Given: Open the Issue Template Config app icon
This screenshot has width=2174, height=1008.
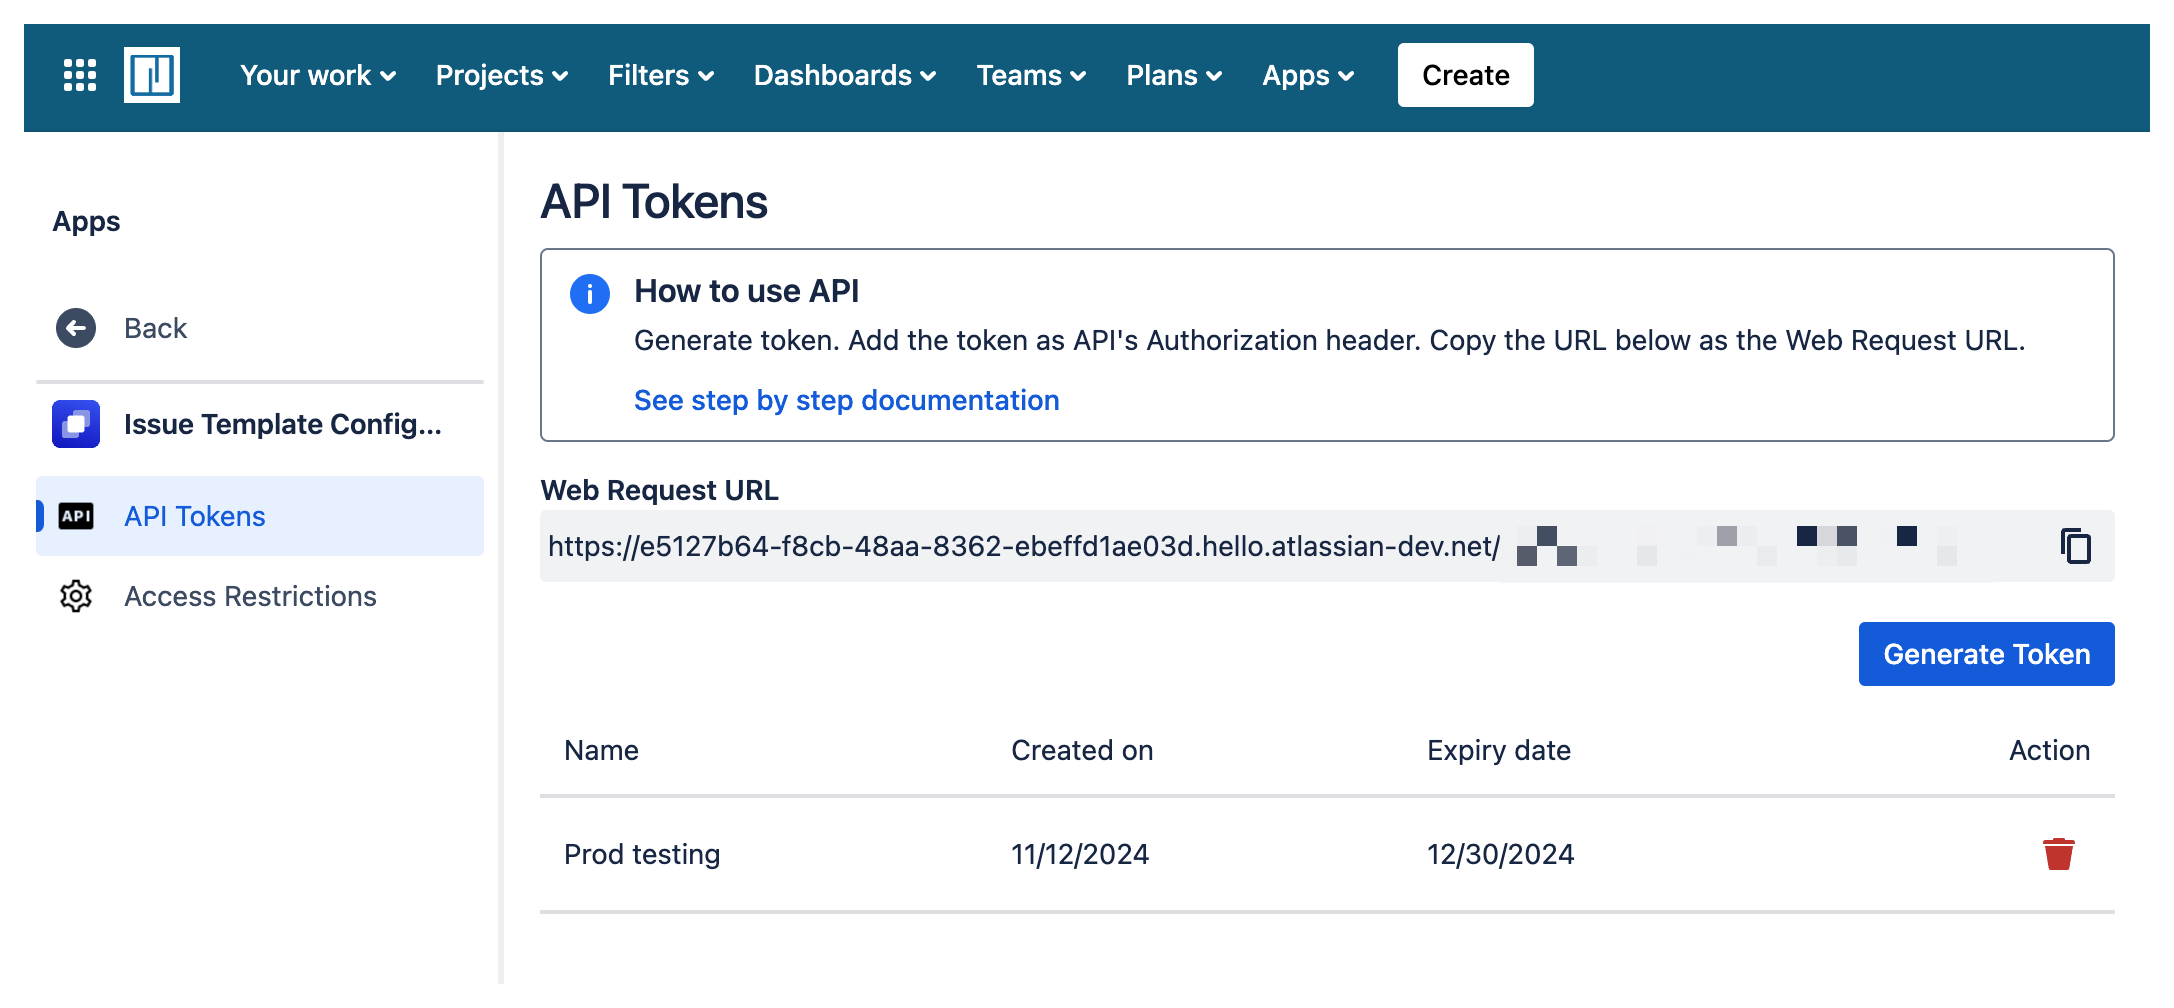Looking at the screenshot, I should pyautogui.click(x=75, y=424).
